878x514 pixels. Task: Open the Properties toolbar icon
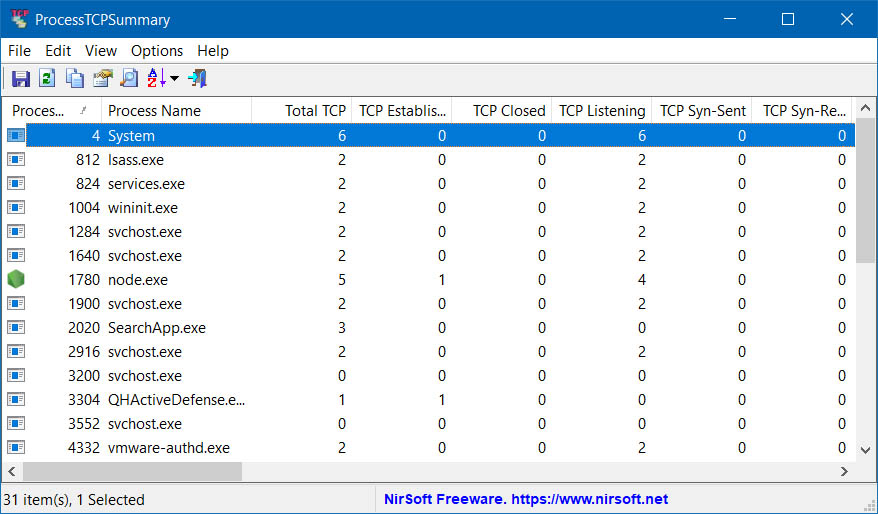(102, 78)
